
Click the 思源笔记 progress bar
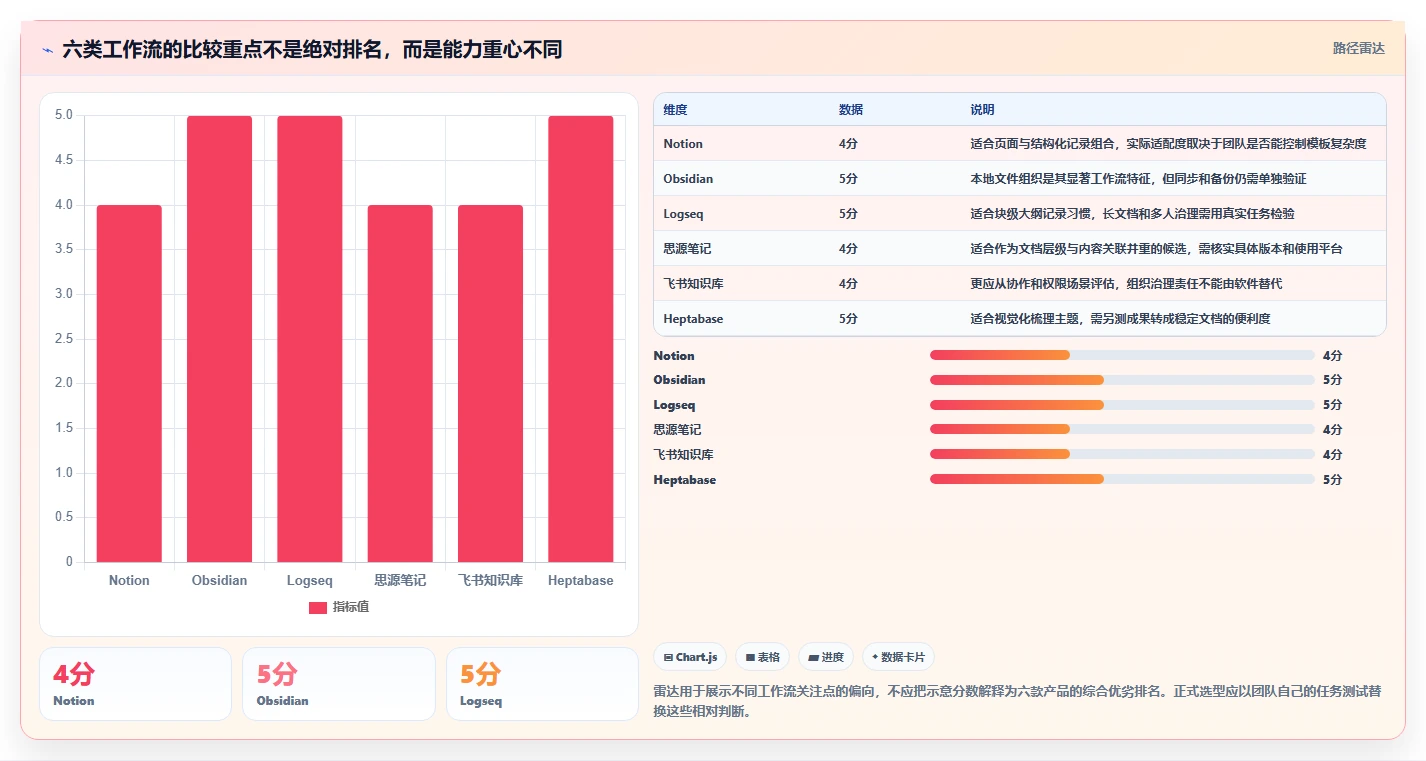1122,429
